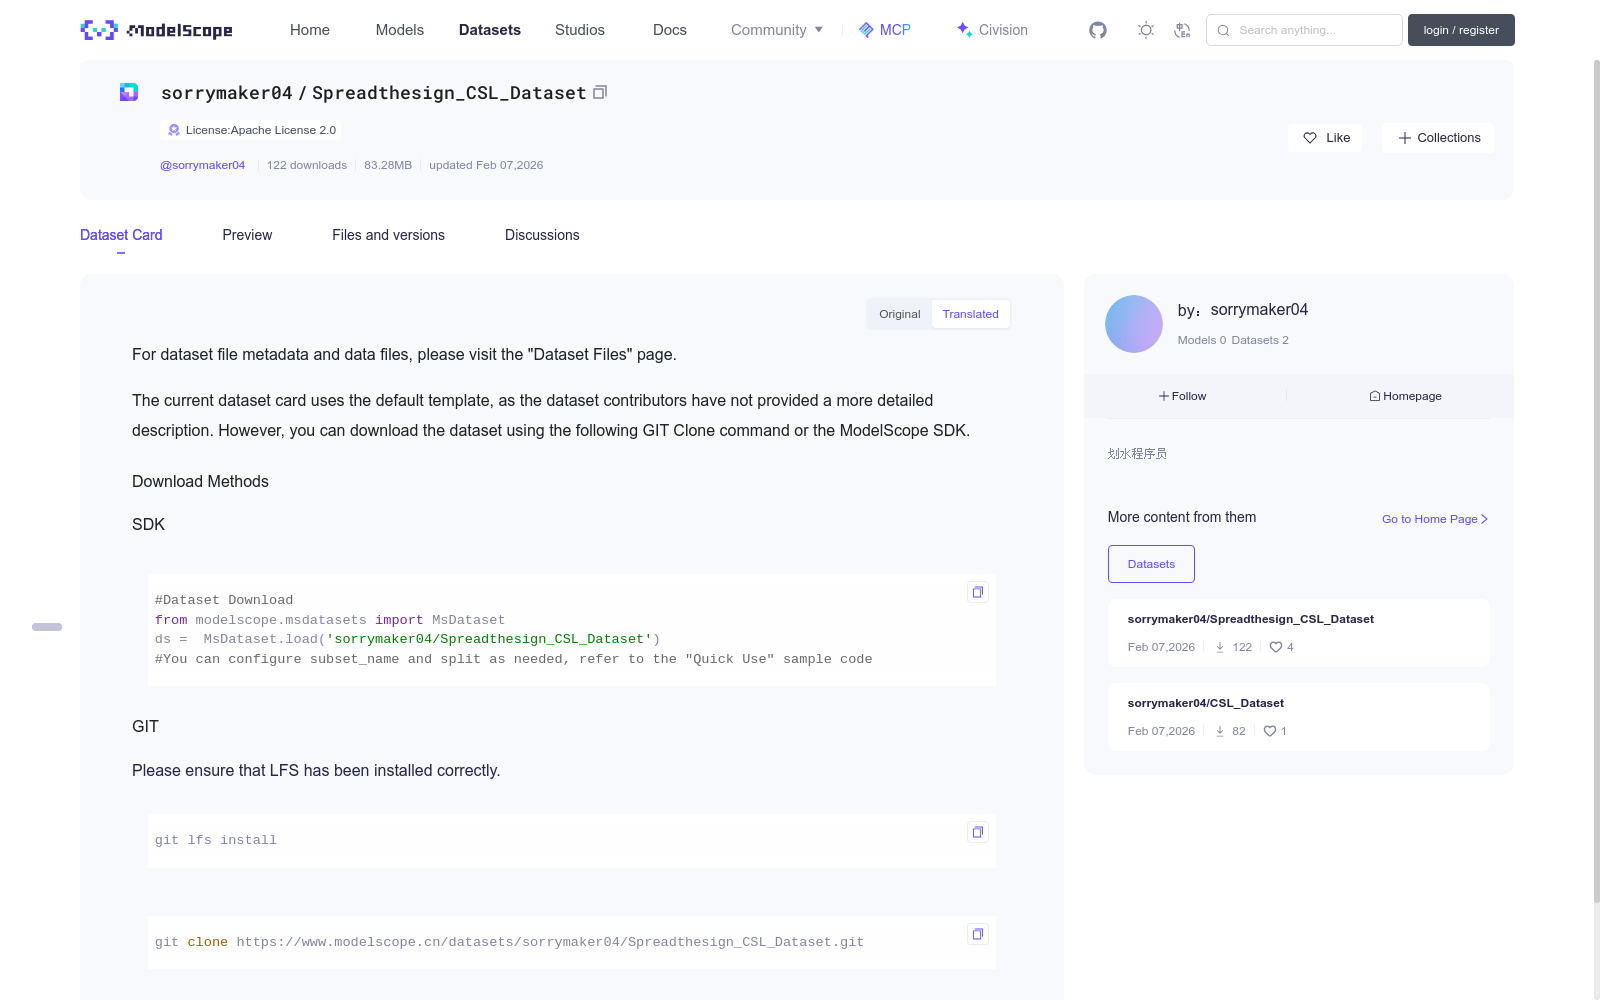
Task: Open sorrymaker04/CSL_Dataset card
Action: pyautogui.click(x=1298, y=717)
